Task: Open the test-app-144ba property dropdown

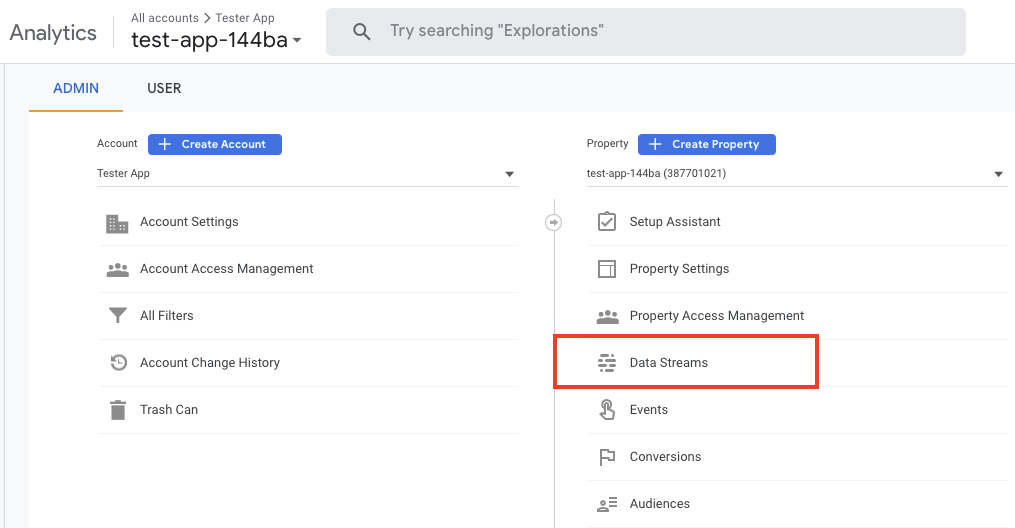Action: 798,173
